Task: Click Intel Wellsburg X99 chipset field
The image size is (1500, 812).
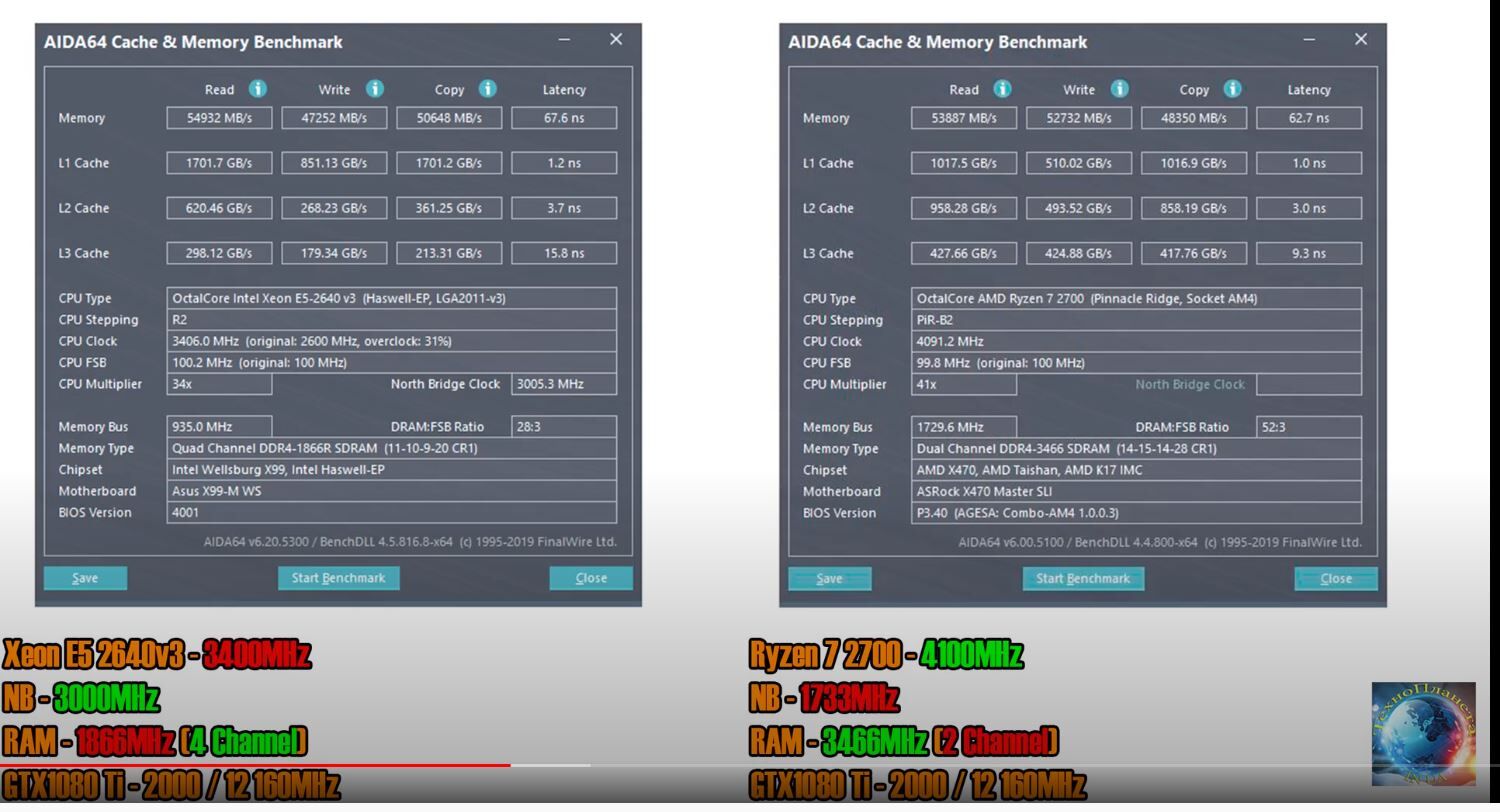Action: pyautogui.click(x=392, y=469)
